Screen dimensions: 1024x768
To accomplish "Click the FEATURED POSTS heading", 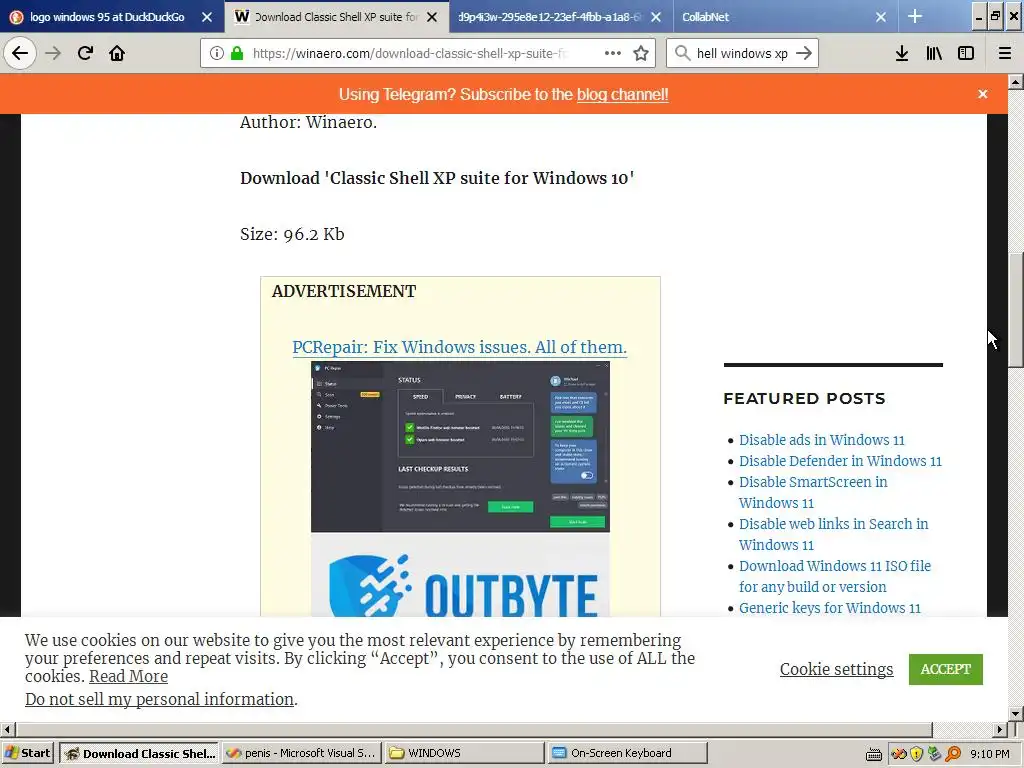I will [804, 398].
